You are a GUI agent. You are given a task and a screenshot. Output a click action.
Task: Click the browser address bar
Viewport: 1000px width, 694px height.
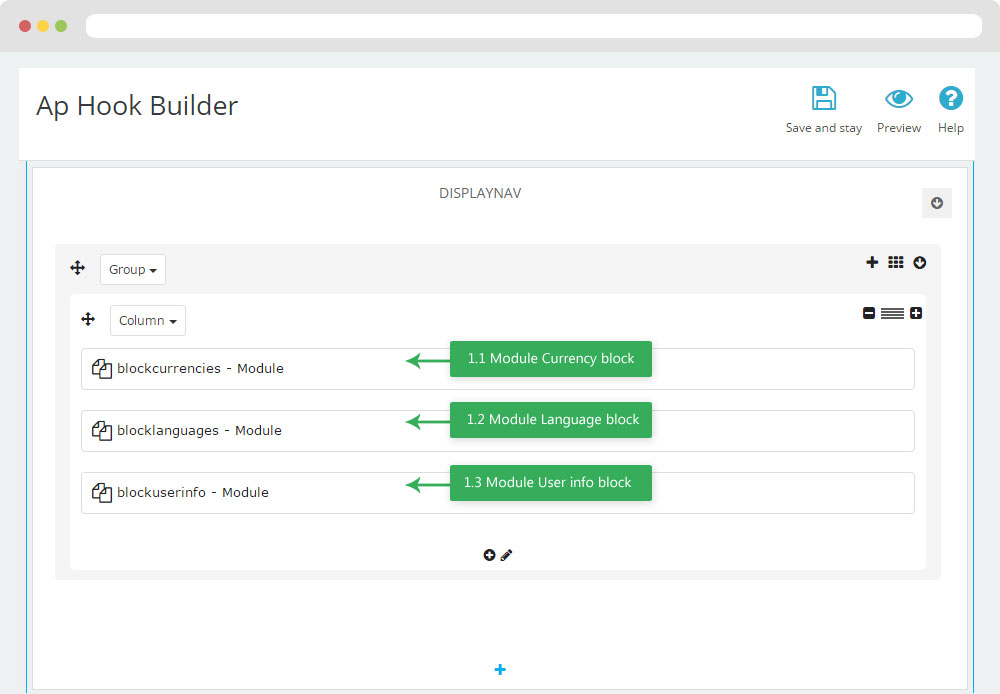point(534,26)
